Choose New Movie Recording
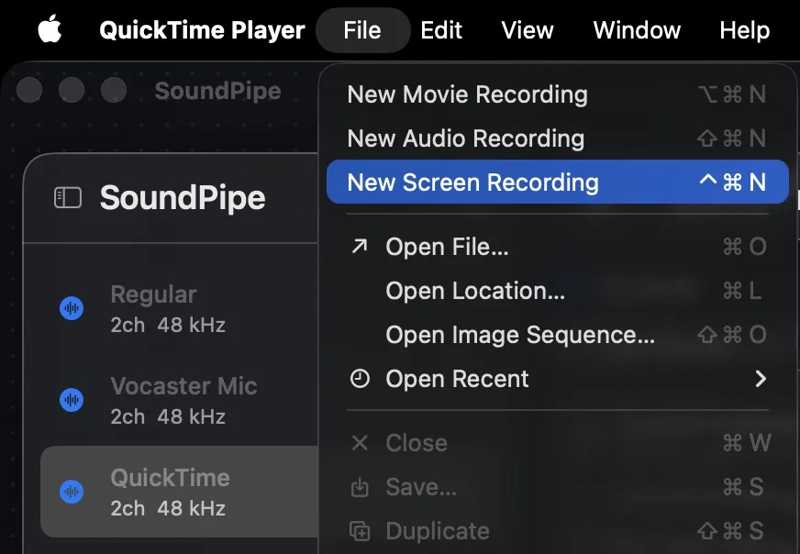Viewport: 800px width, 554px height. [557, 94]
